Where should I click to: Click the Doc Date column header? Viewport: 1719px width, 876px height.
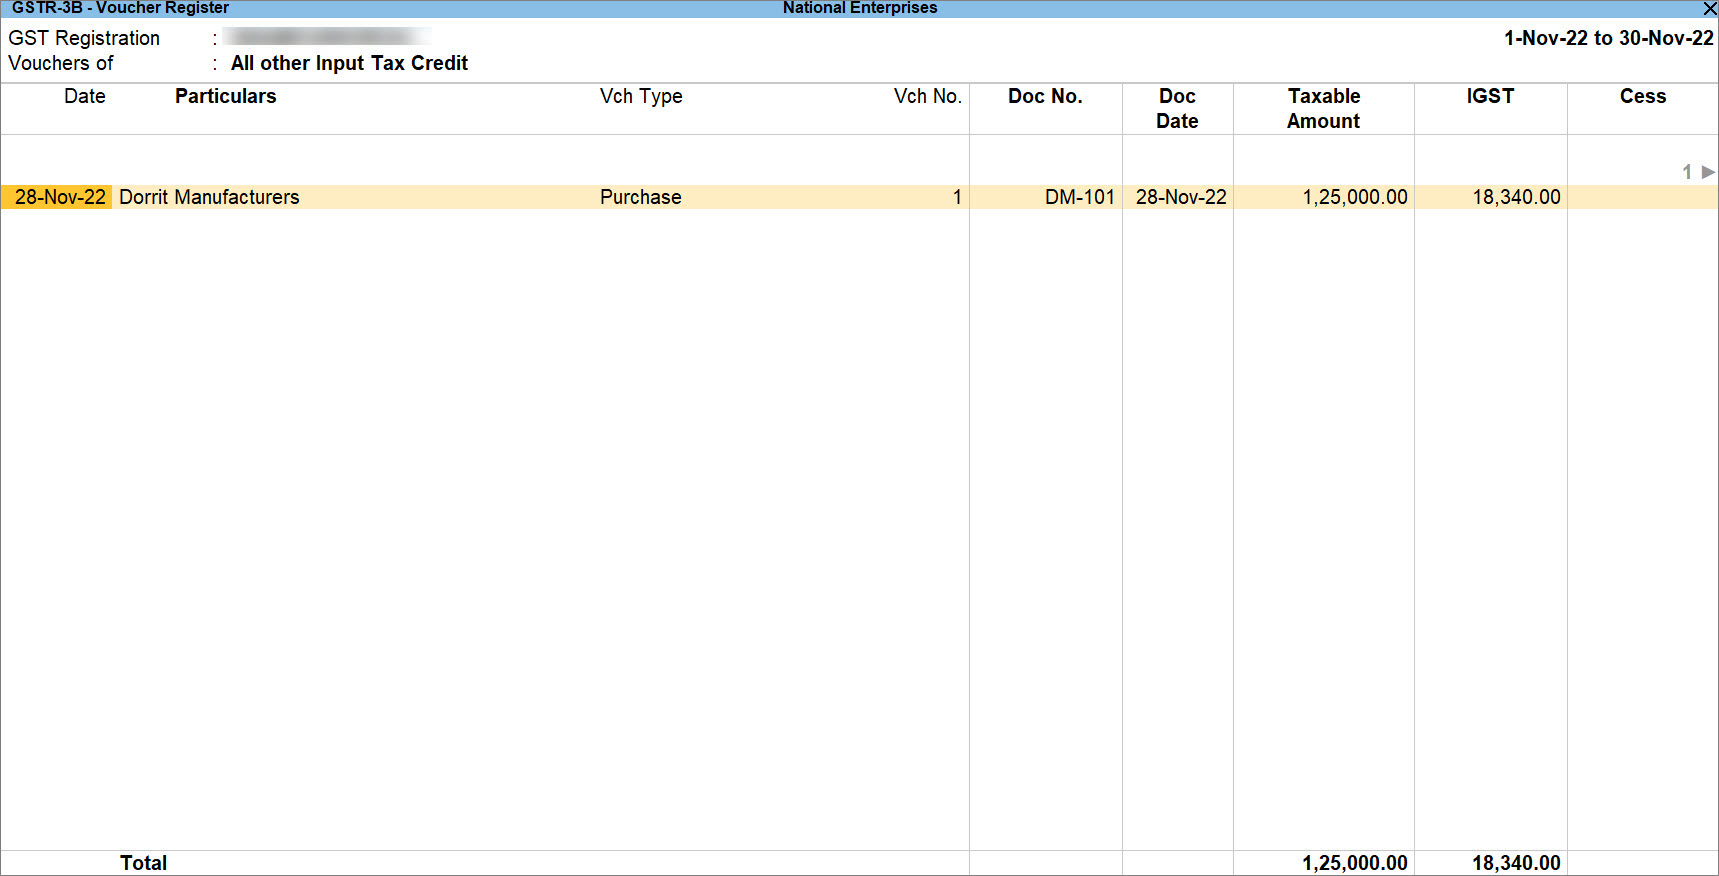(1177, 108)
